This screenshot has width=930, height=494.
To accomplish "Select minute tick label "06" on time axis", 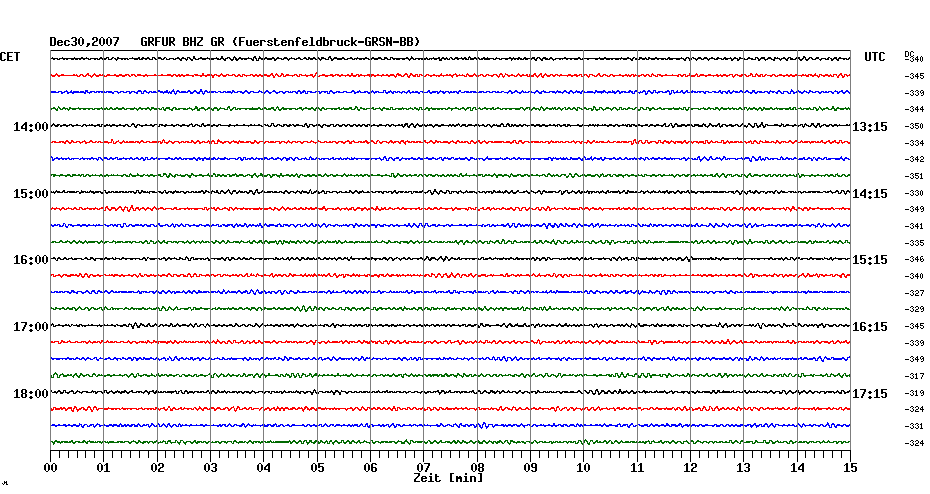I will (370, 468).
